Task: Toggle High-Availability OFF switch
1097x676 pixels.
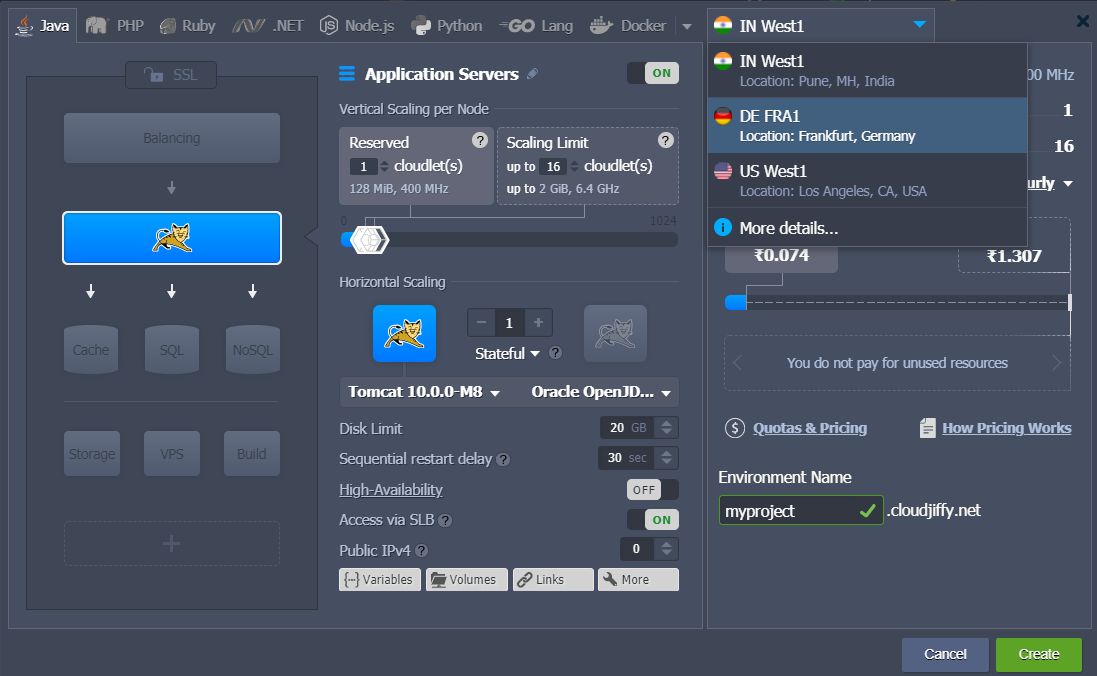Action: pyautogui.click(x=653, y=490)
